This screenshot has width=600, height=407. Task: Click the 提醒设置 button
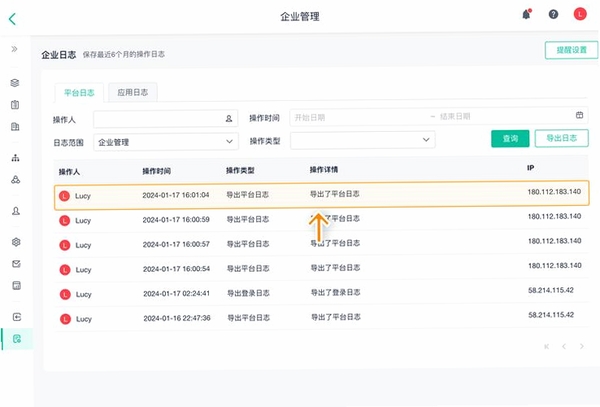[571, 50]
